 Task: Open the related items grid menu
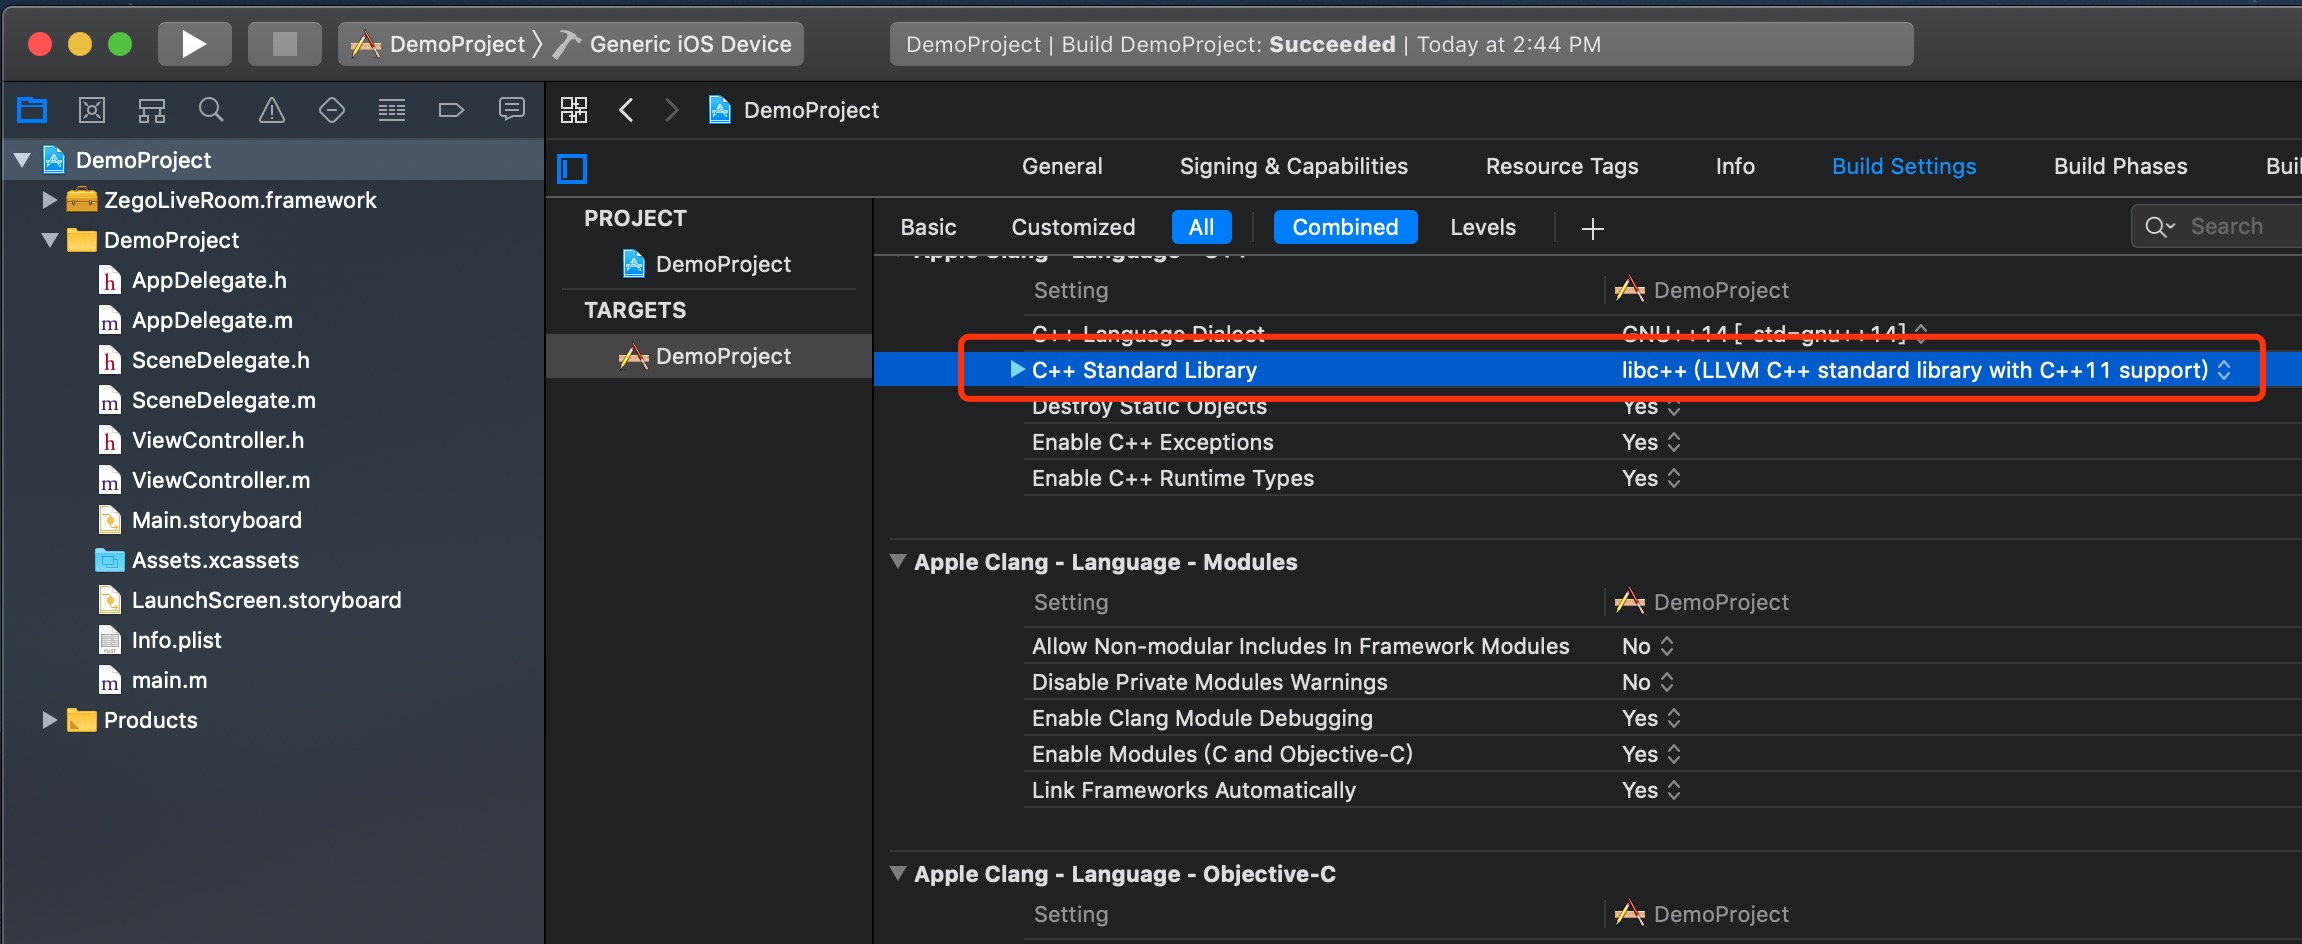click(x=574, y=110)
